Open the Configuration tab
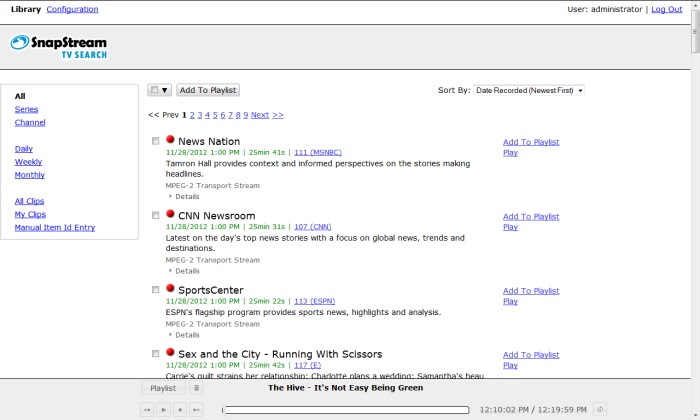This screenshot has width=700, height=420. coord(72,9)
